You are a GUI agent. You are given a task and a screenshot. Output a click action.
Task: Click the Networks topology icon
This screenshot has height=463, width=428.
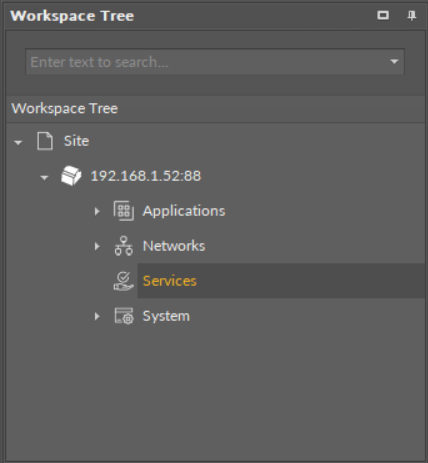124,246
